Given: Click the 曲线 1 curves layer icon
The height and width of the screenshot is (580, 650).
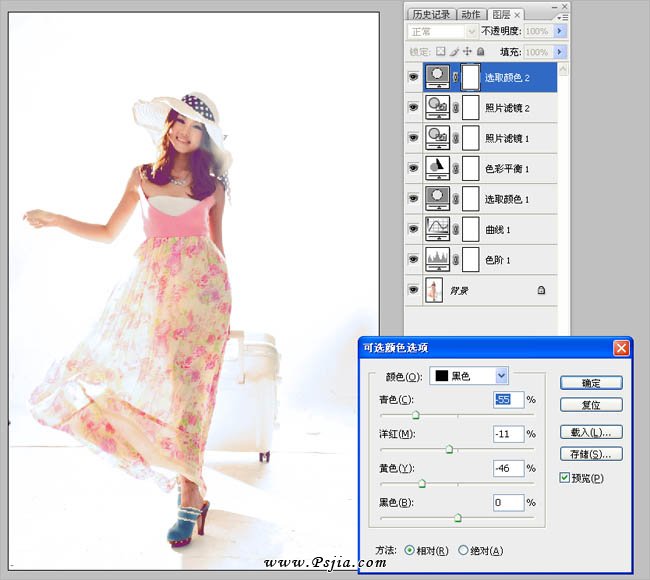Looking at the screenshot, I should [x=437, y=229].
